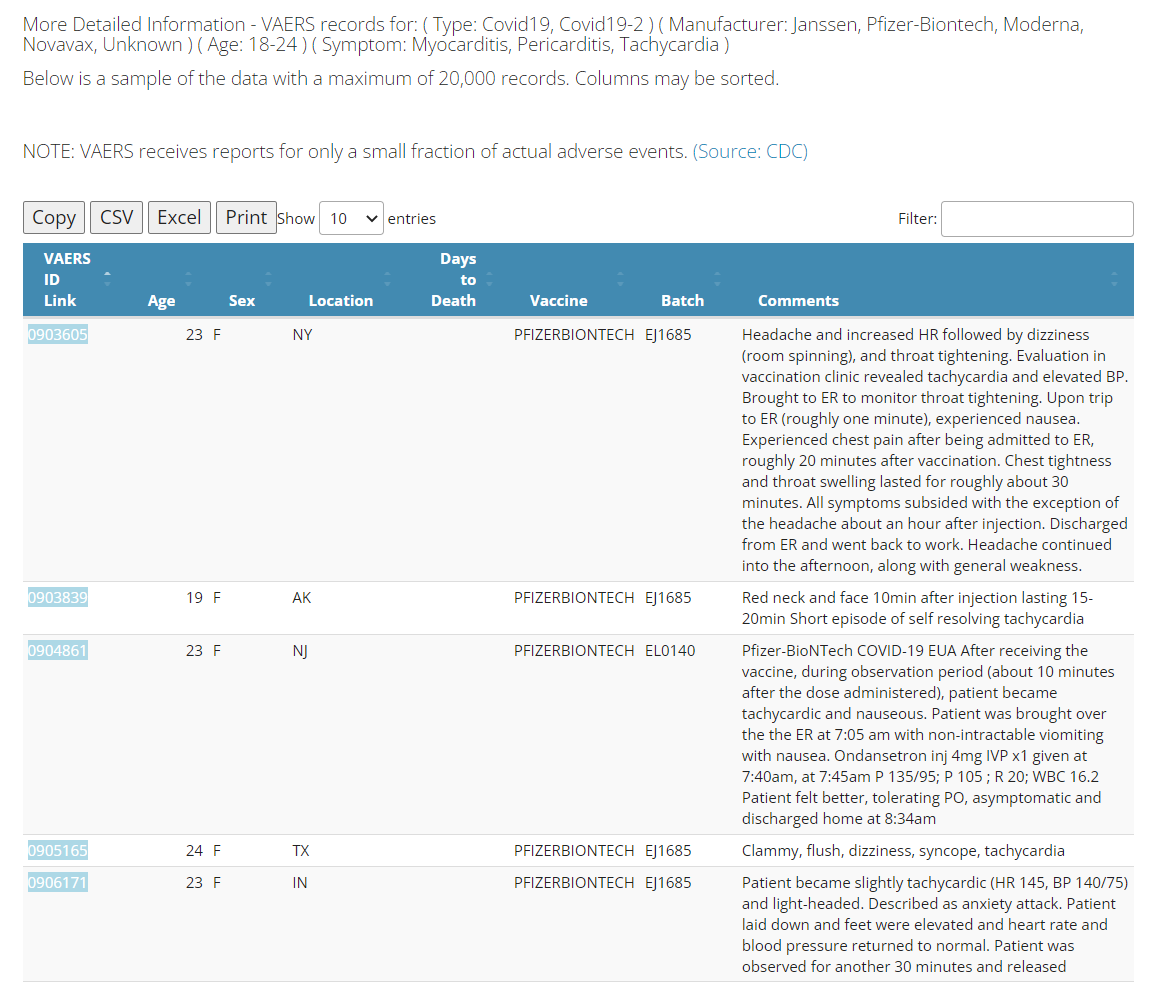The width and height of the screenshot is (1153, 982).
Task: Click EJ1685 batch in TX row
Action: click(668, 851)
